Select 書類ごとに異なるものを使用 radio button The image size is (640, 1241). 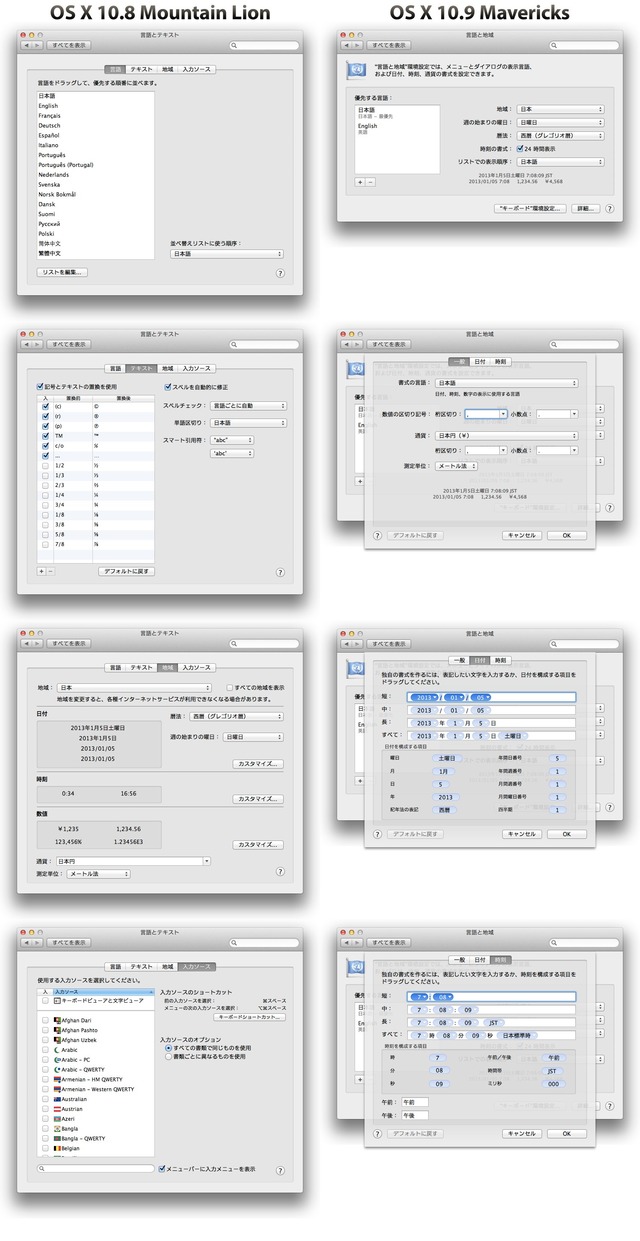[x=169, y=1056]
